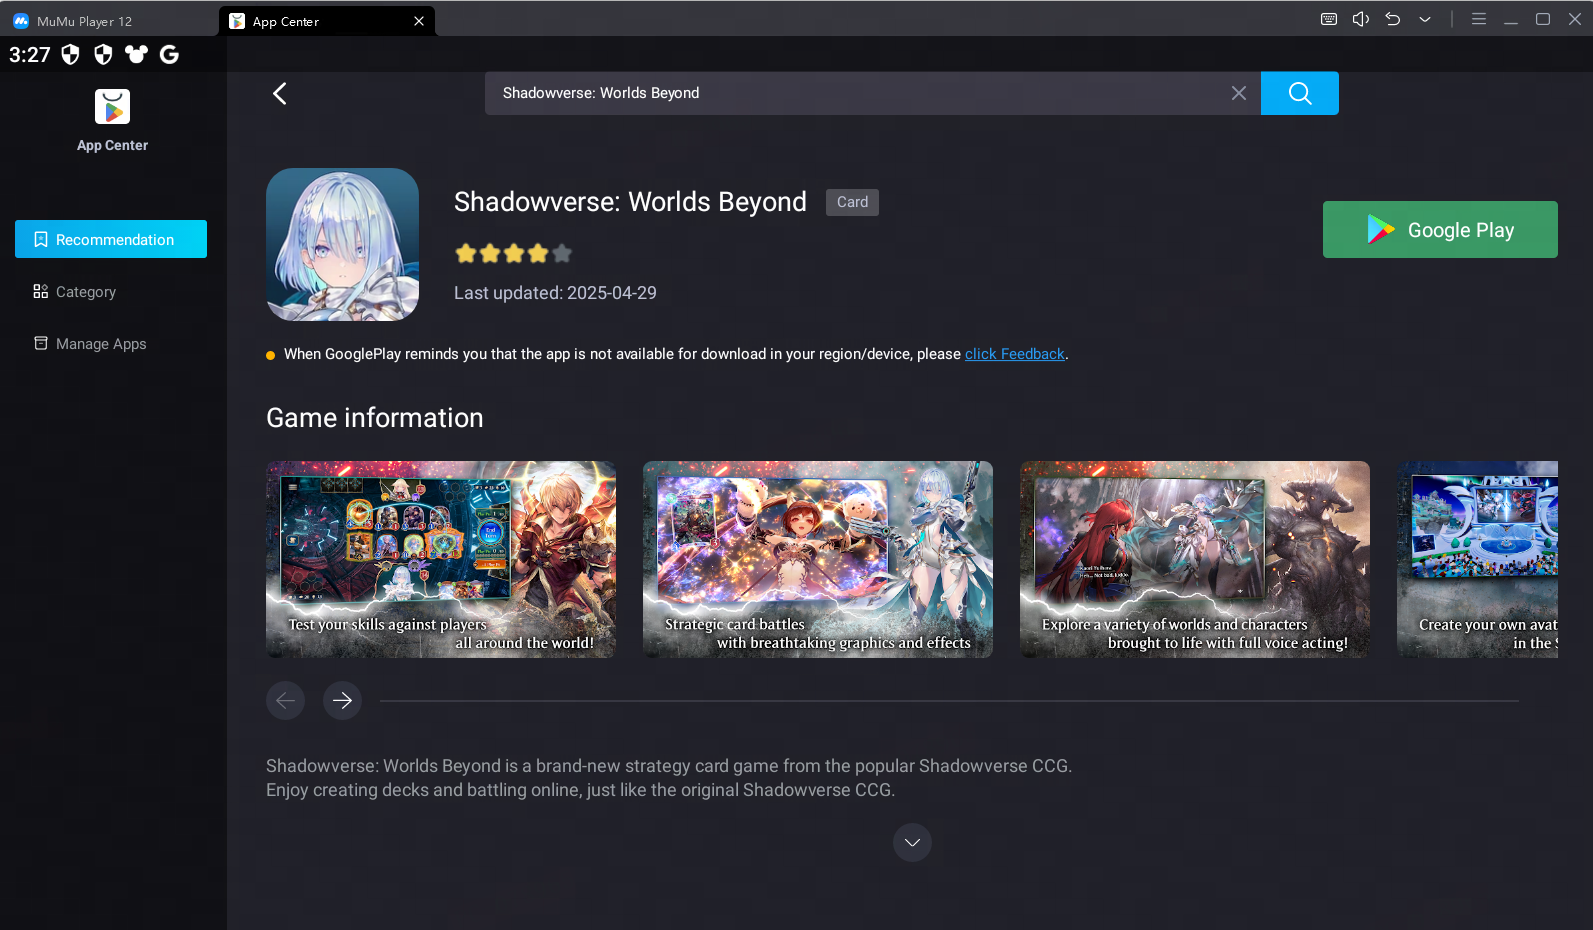The height and width of the screenshot is (930, 1593).
Task: Open 'Create your own avatar' screenshot
Action: tap(1477, 559)
